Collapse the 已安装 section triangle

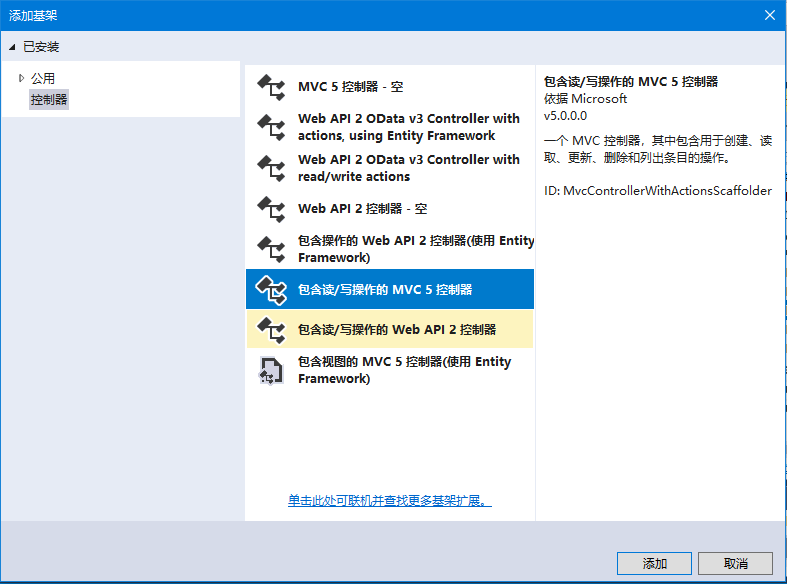click(x=12, y=47)
